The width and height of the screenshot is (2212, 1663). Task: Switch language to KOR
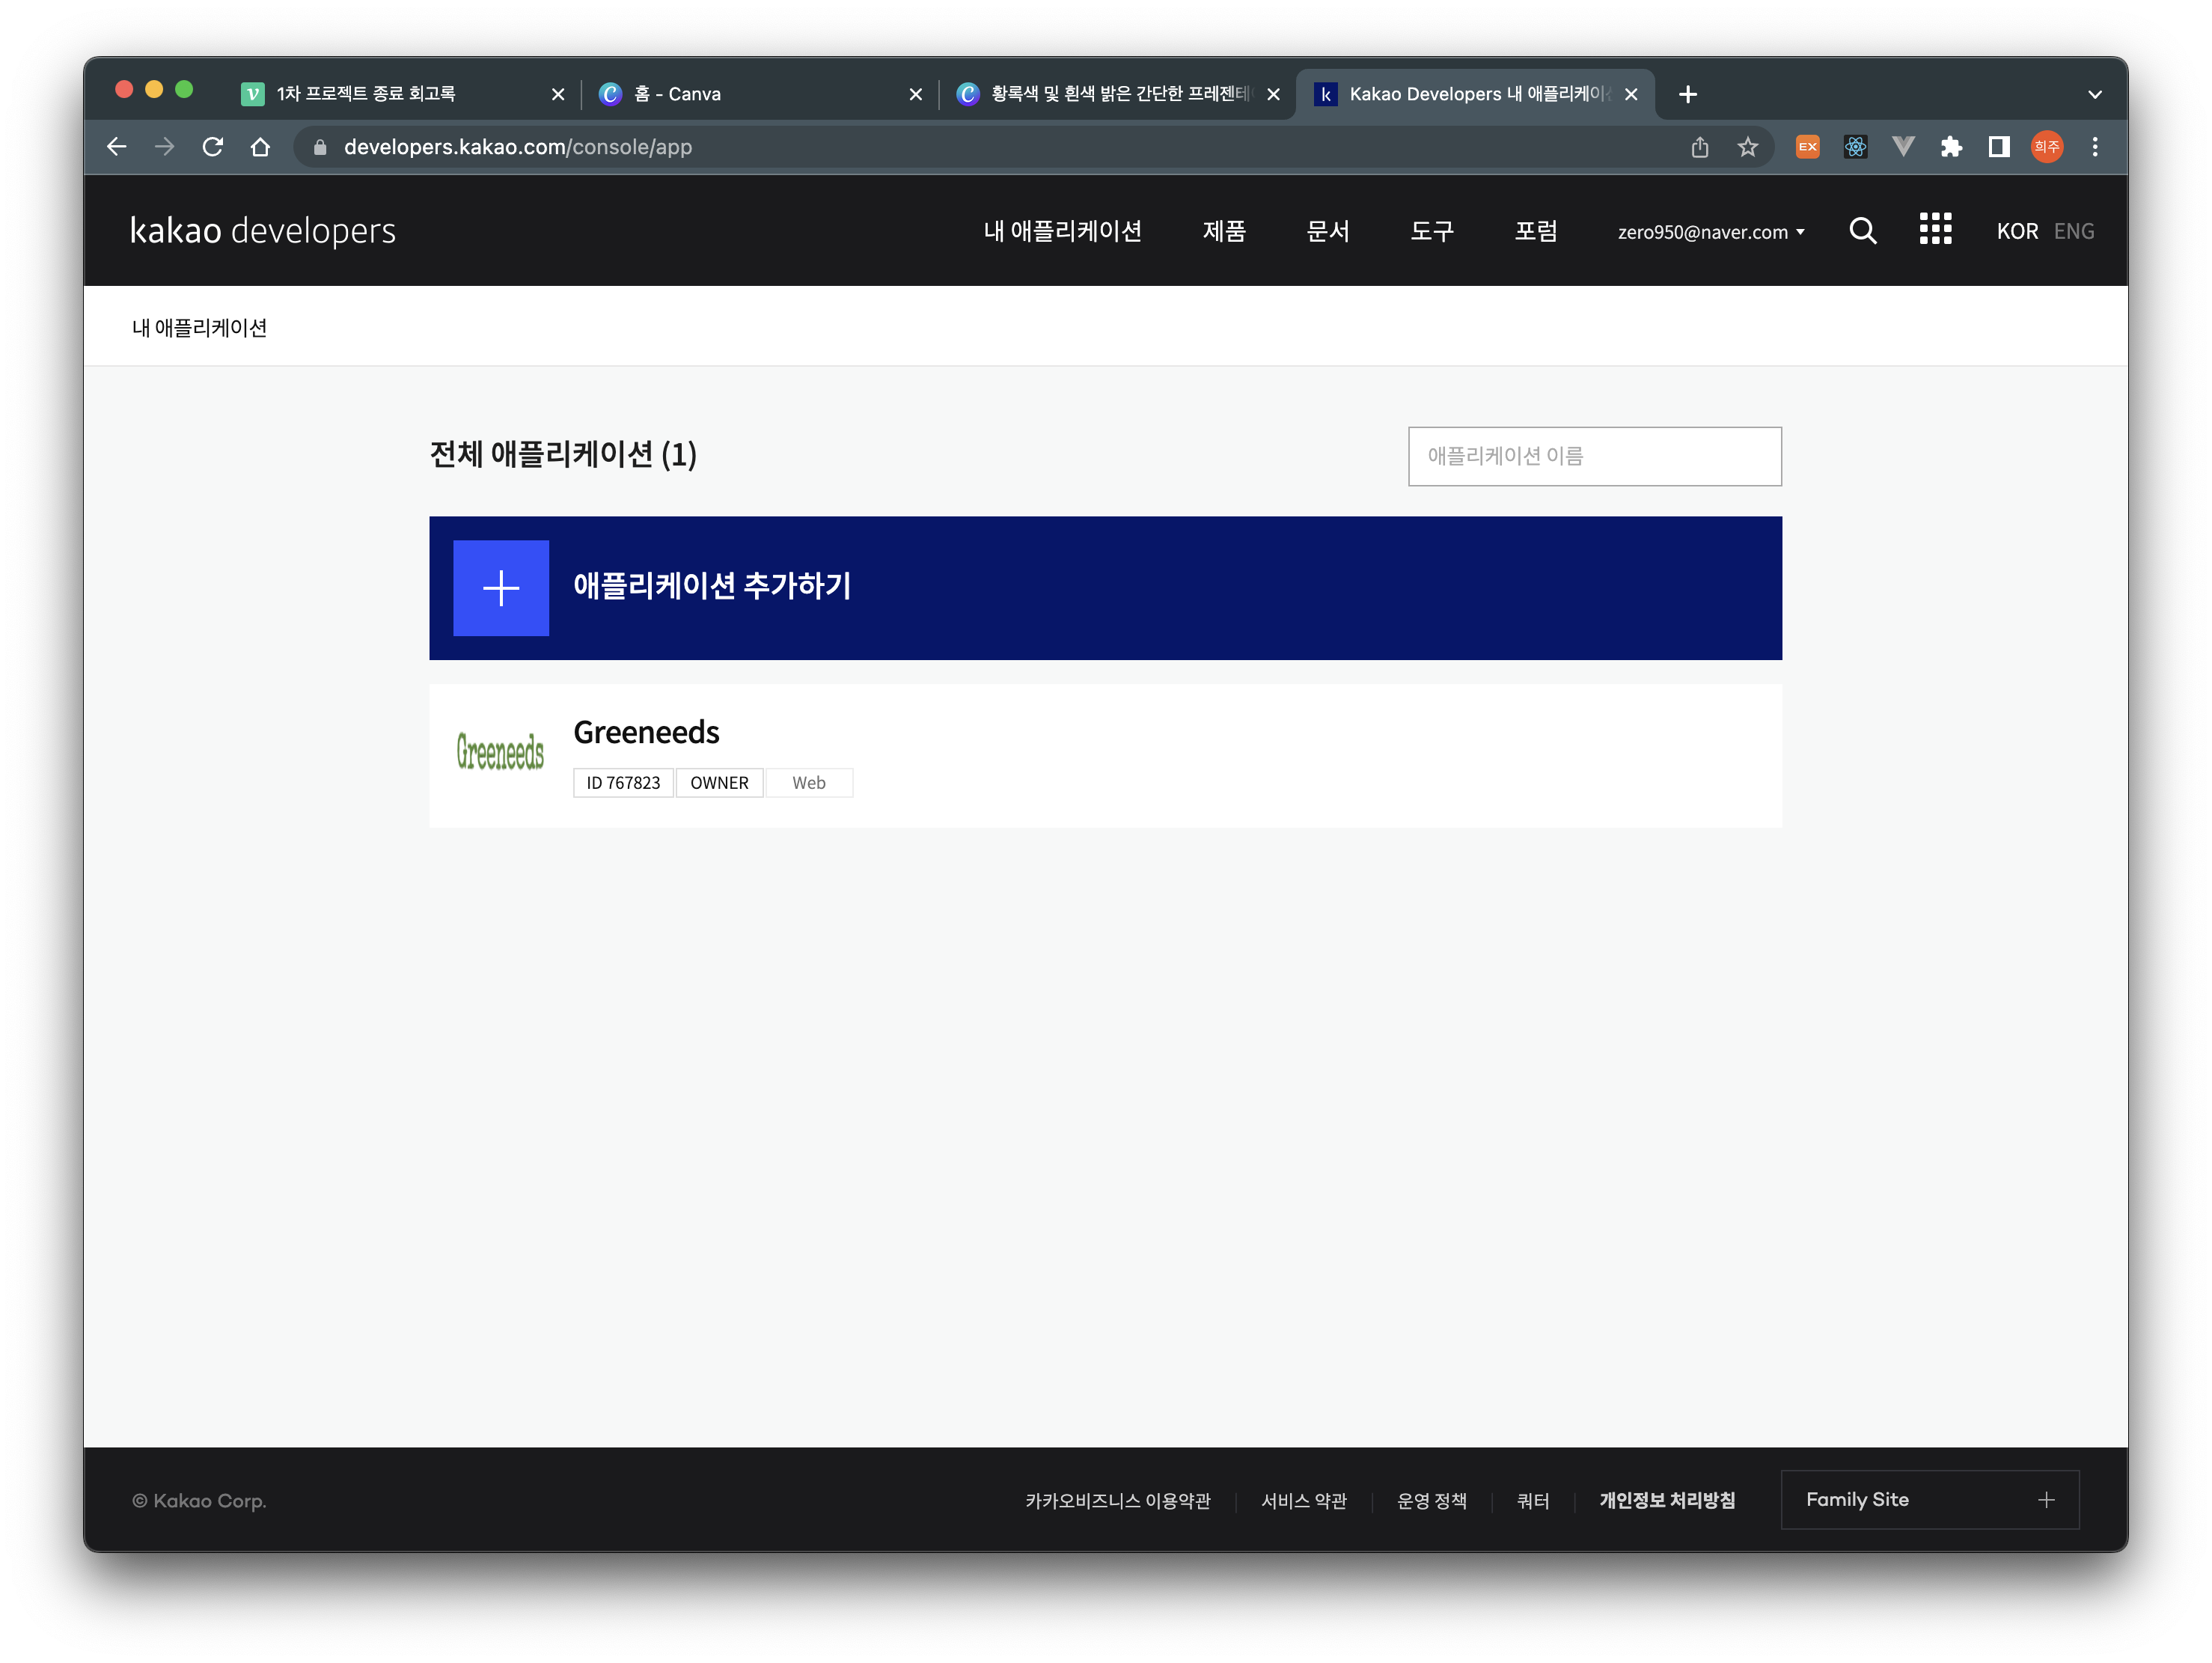(x=2017, y=232)
